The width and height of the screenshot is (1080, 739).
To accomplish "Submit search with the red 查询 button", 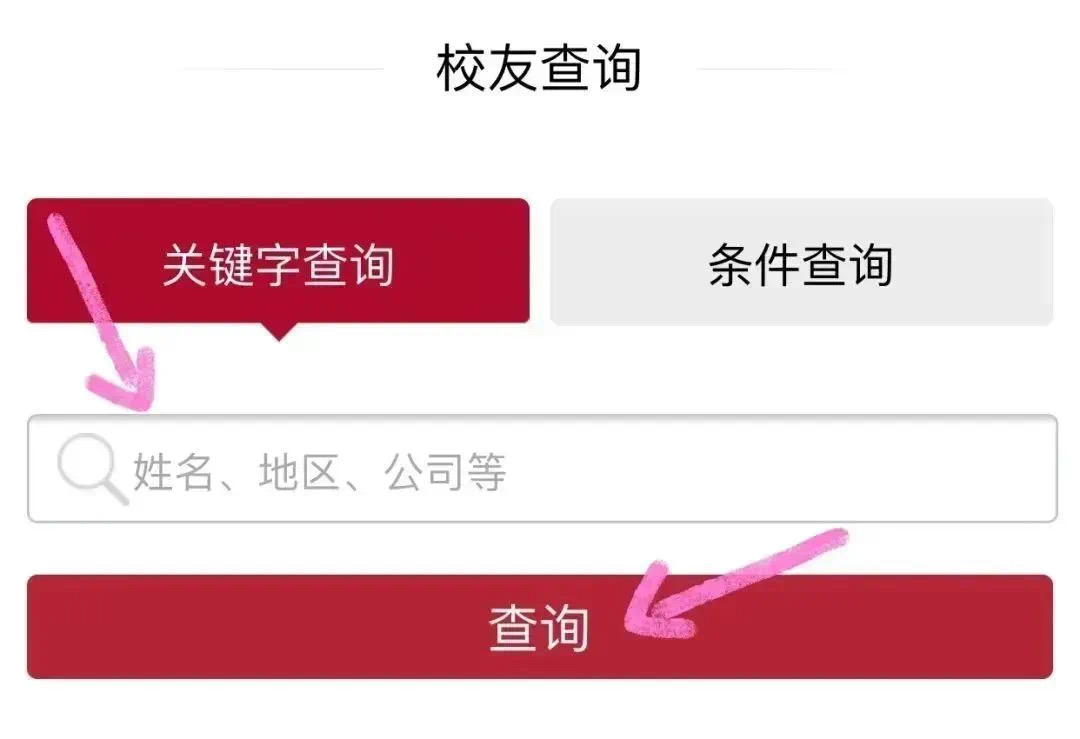I will click(x=540, y=627).
